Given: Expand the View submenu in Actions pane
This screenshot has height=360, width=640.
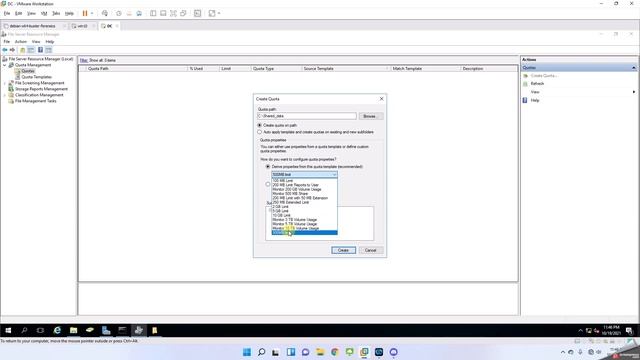Looking at the screenshot, I should tap(633, 92).
